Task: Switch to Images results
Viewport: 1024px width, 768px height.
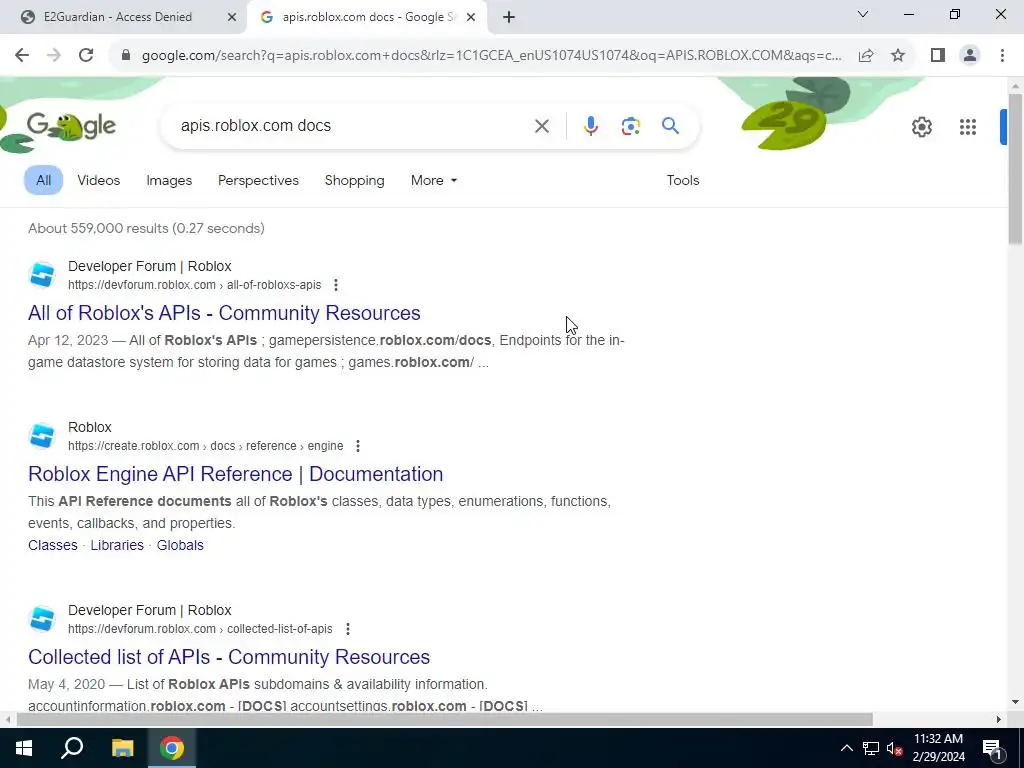Action: (169, 180)
